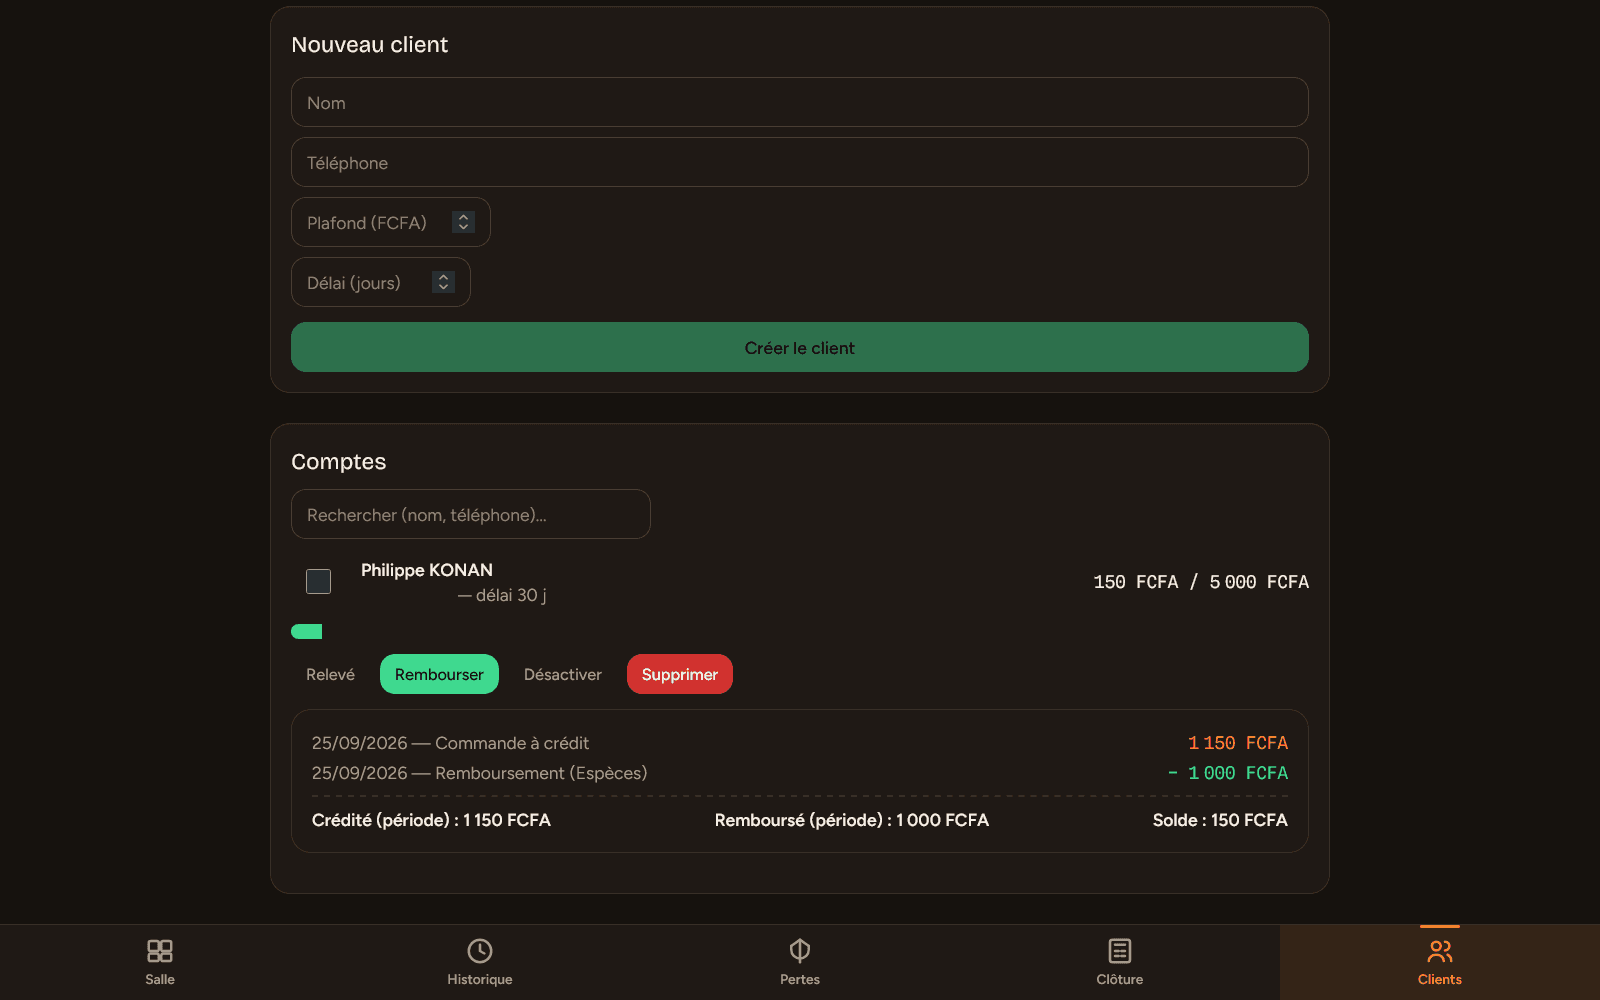Click the Comptes heading
The image size is (1600, 1000).
(x=339, y=462)
